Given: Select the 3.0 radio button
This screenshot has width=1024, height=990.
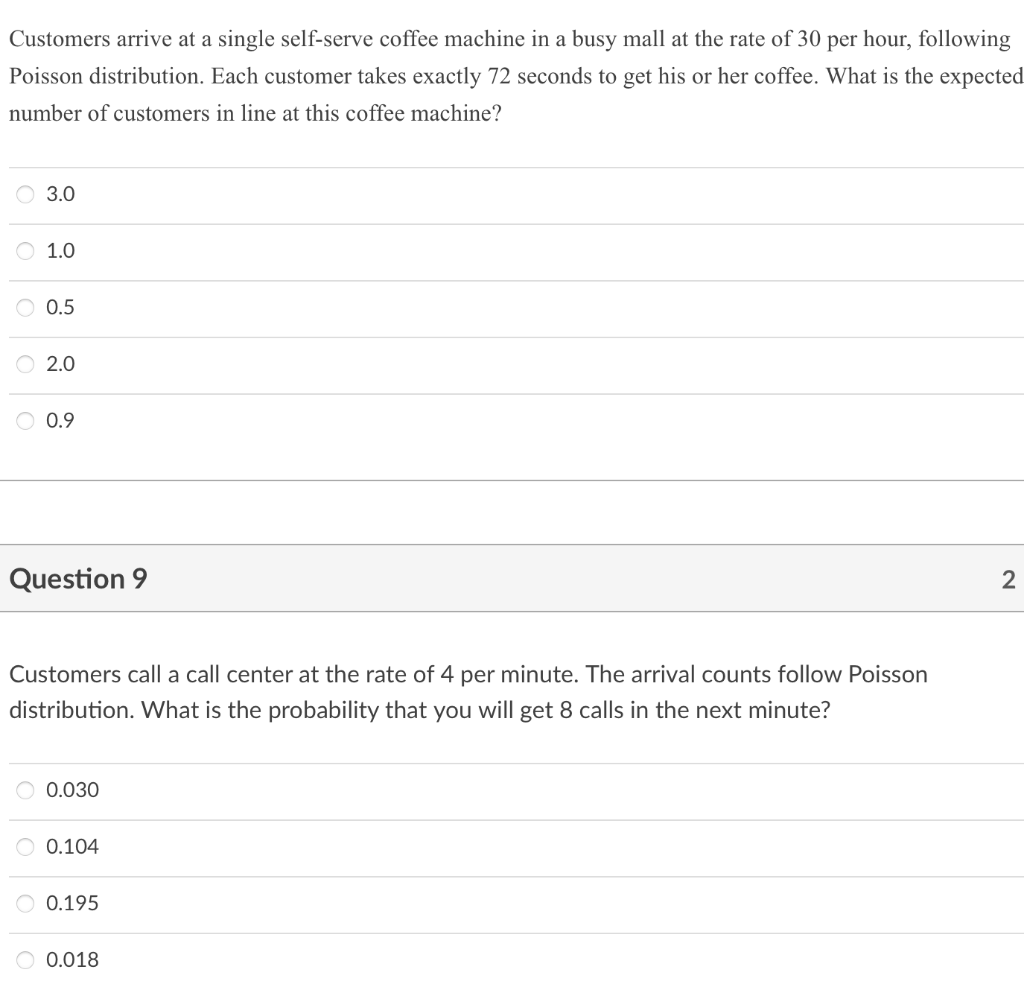Looking at the screenshot, I should (x=25, y=195).
